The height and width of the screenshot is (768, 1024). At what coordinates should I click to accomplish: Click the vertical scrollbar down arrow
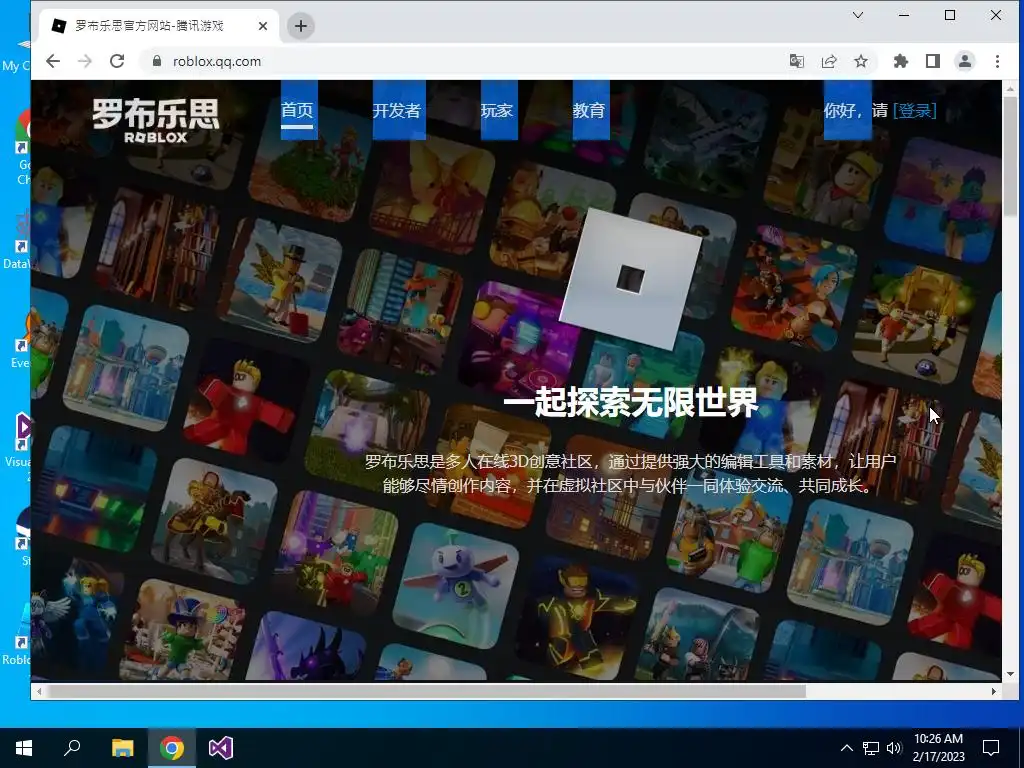pyautogui.click(x=1010, y=674)
